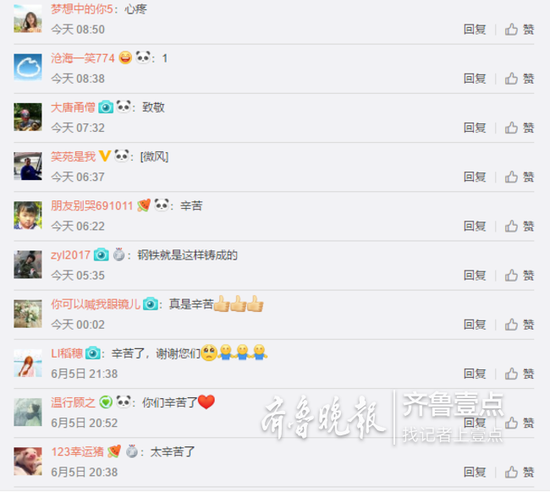Thumbs-up 你可以喊我眼镜儿's comment

click(x=519, y=324)
